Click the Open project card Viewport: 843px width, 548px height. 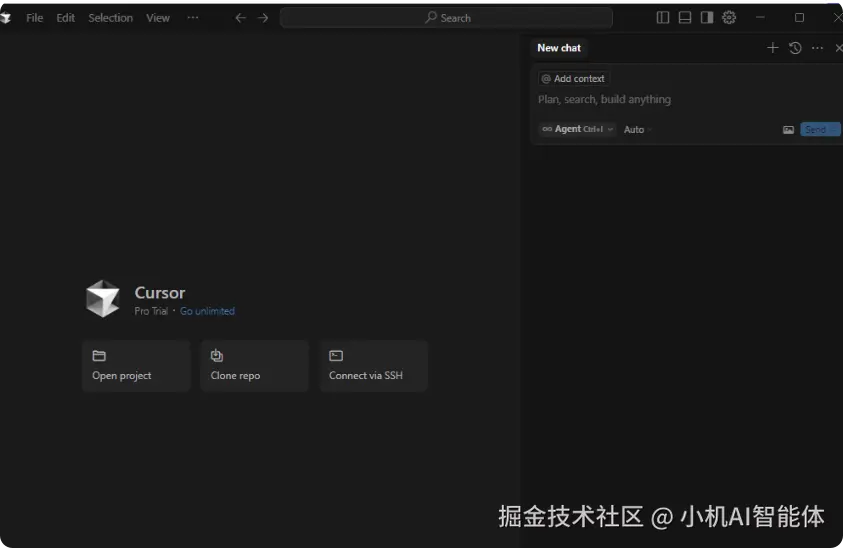(x=137, y=366)
